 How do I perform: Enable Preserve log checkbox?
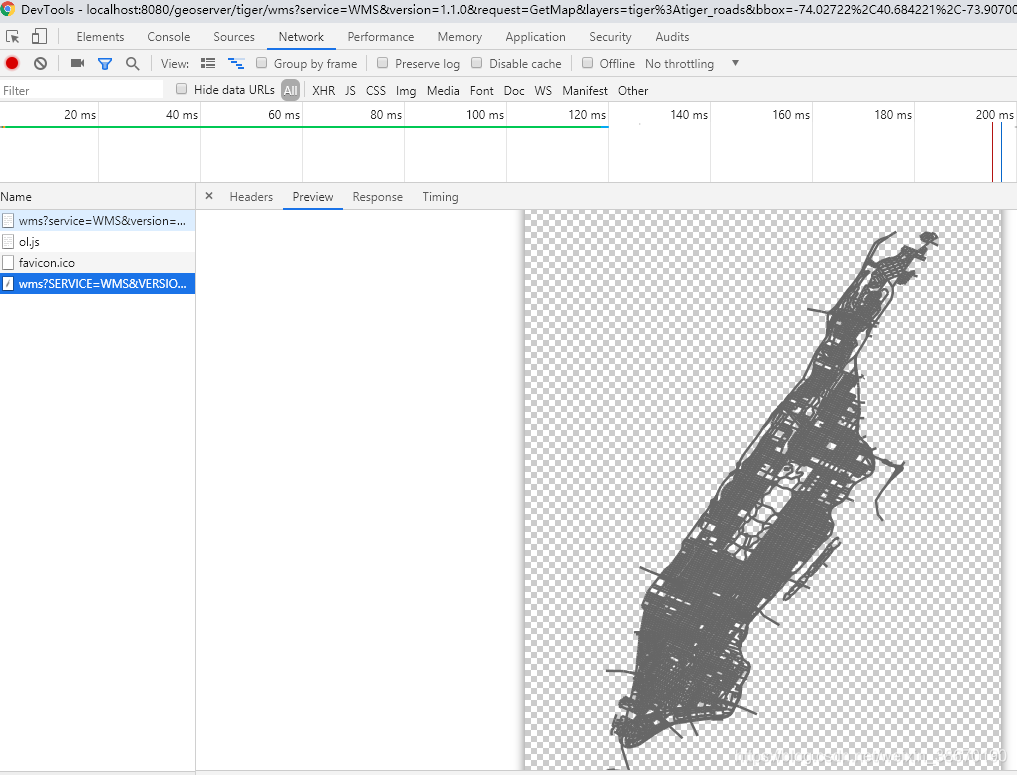pos(383,63)
